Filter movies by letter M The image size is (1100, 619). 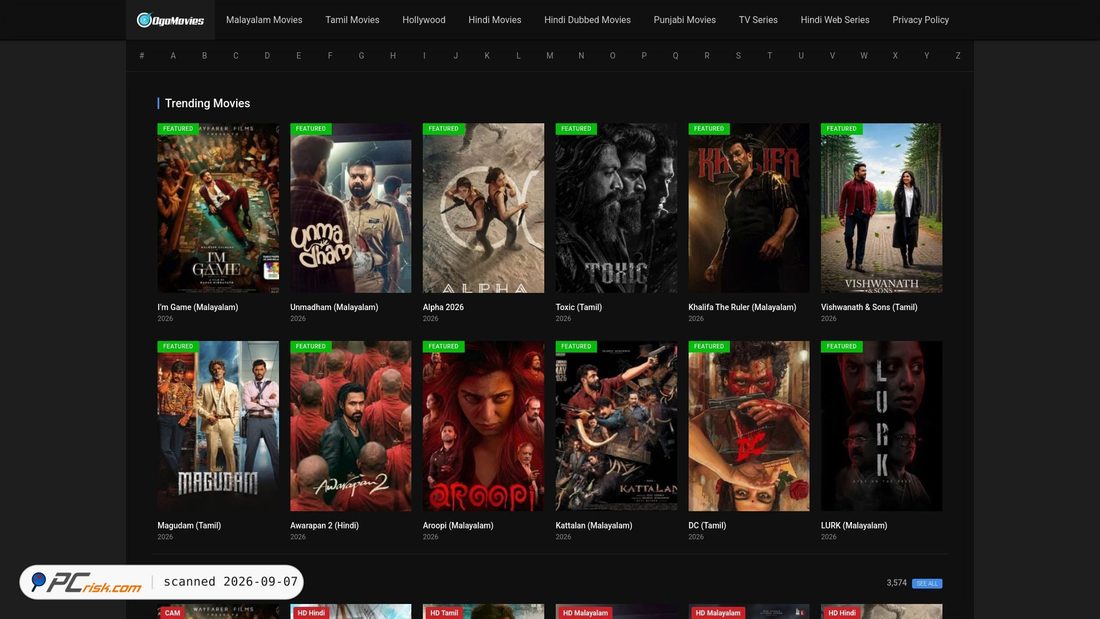coord(549,55)
